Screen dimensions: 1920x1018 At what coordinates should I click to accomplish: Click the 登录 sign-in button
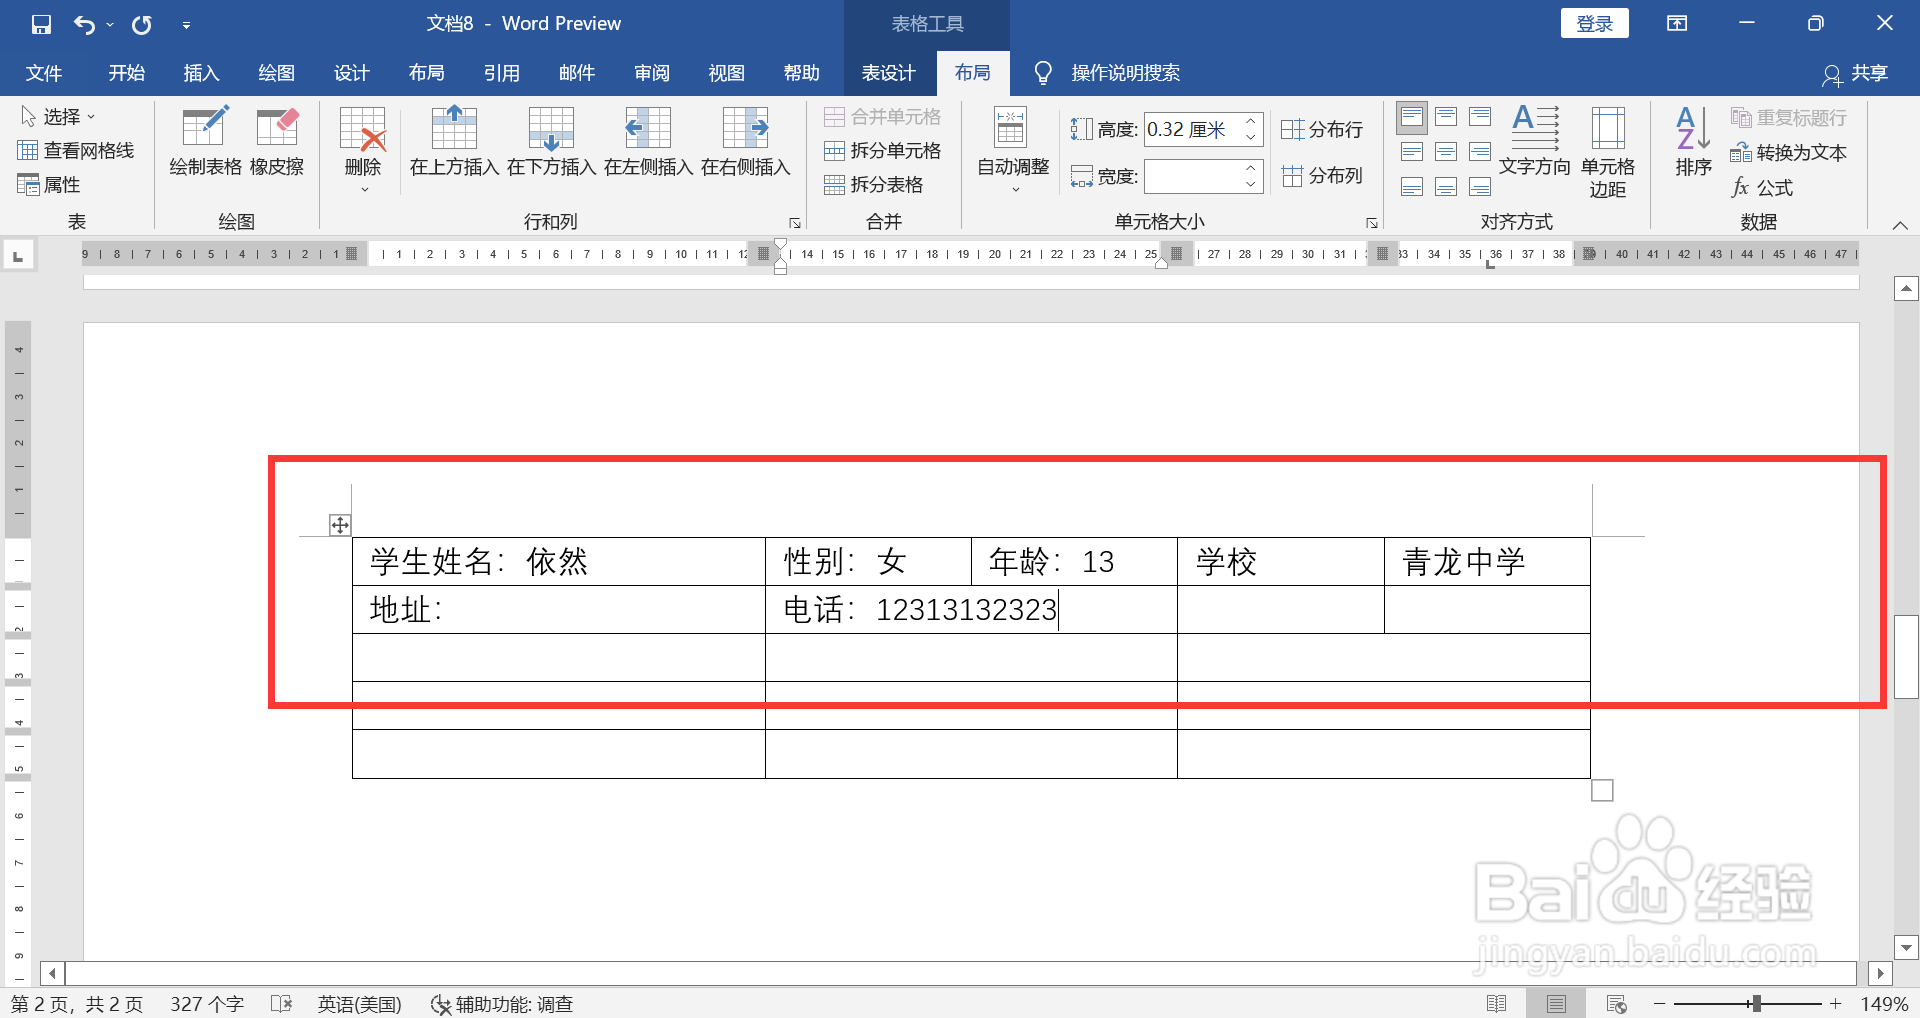(x=1594, y=22)
